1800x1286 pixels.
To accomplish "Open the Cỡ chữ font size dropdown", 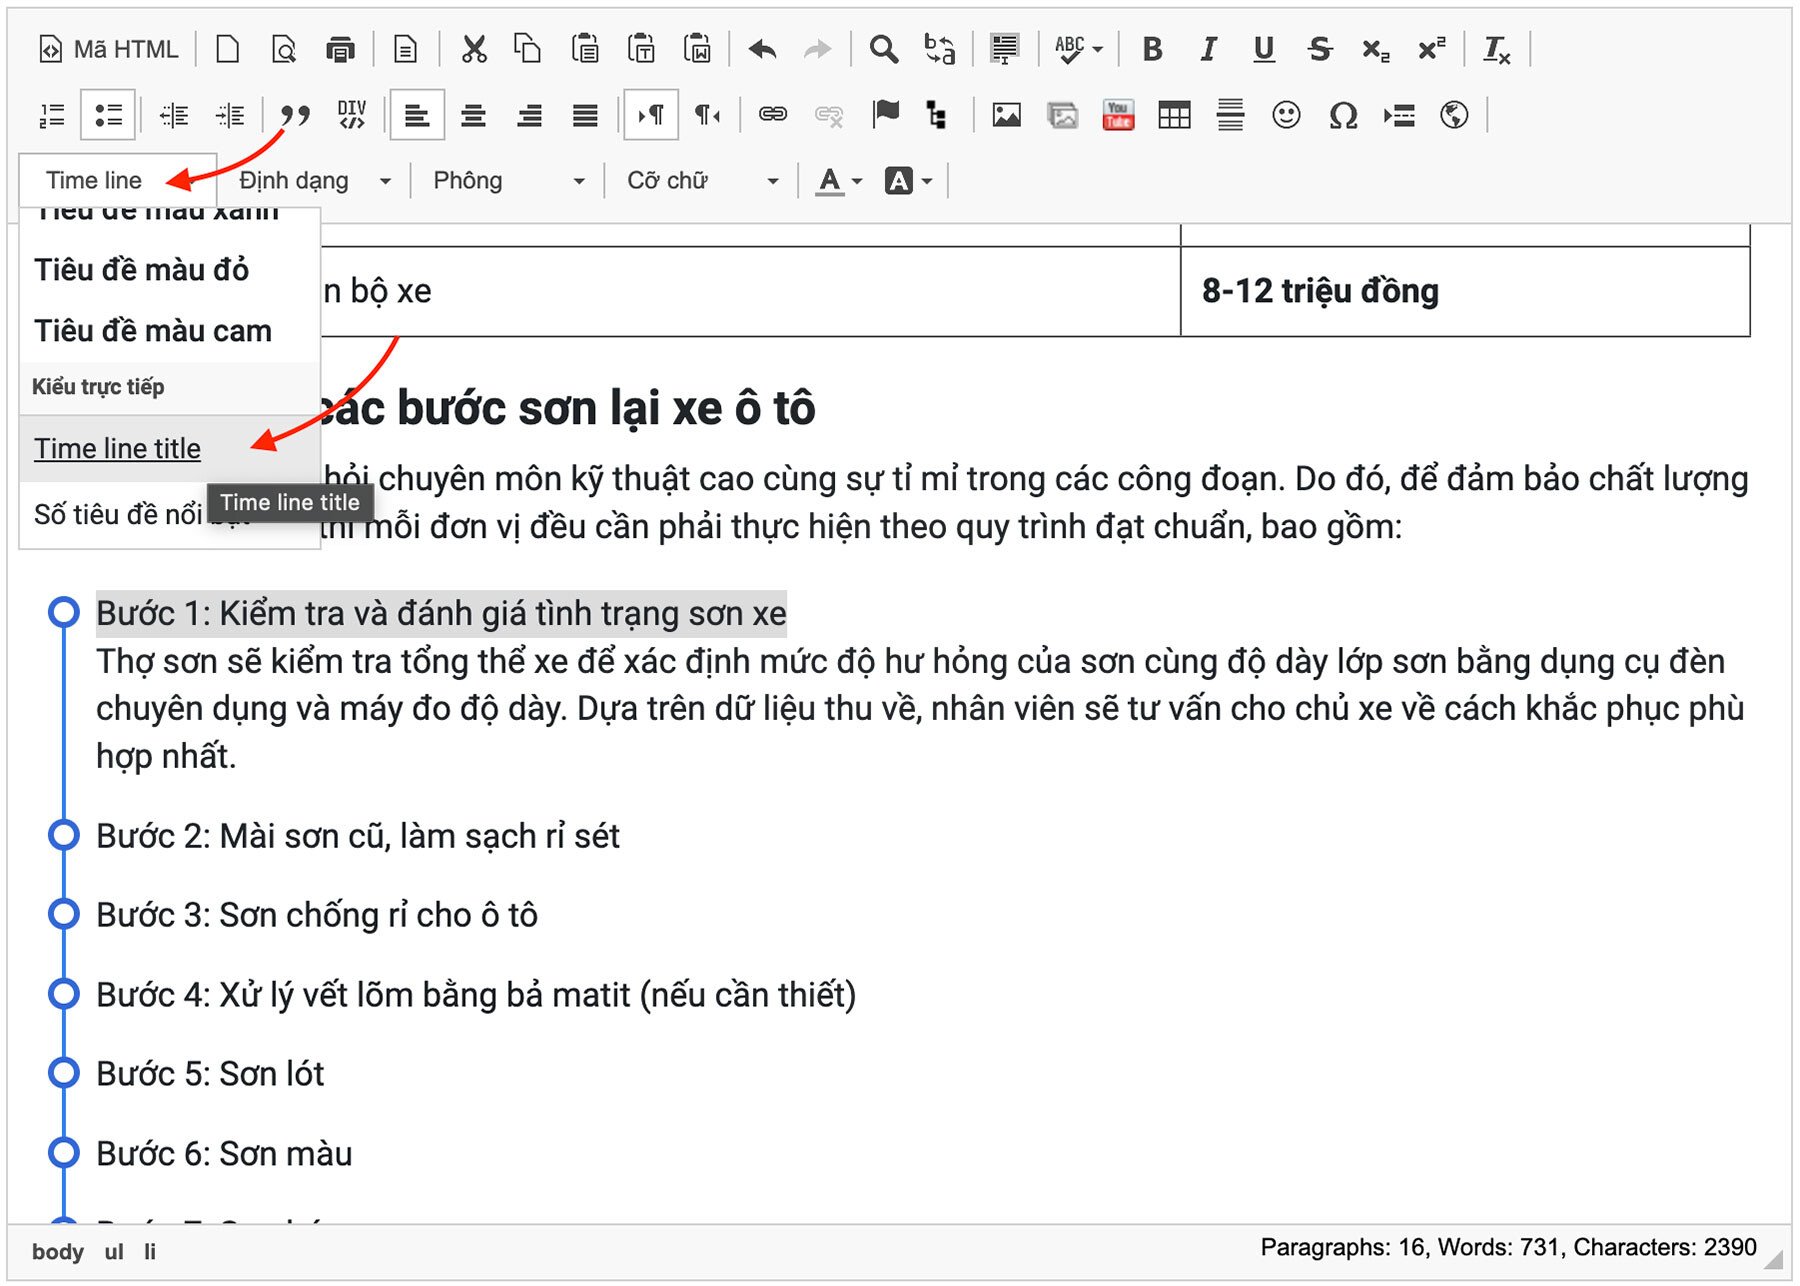I will click(x=702, y=181).
